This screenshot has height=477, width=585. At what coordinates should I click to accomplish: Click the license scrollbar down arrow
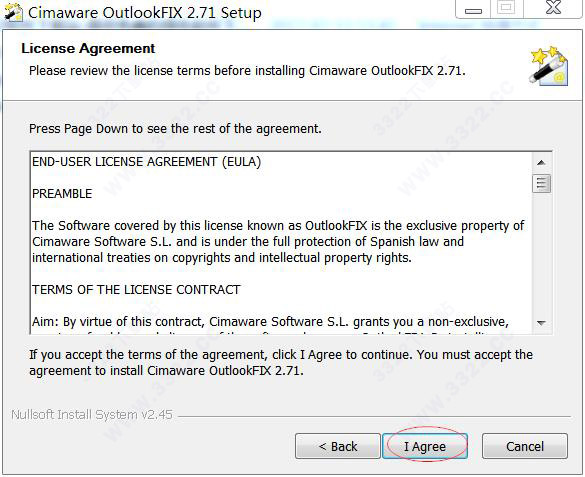tap(541, 323)
